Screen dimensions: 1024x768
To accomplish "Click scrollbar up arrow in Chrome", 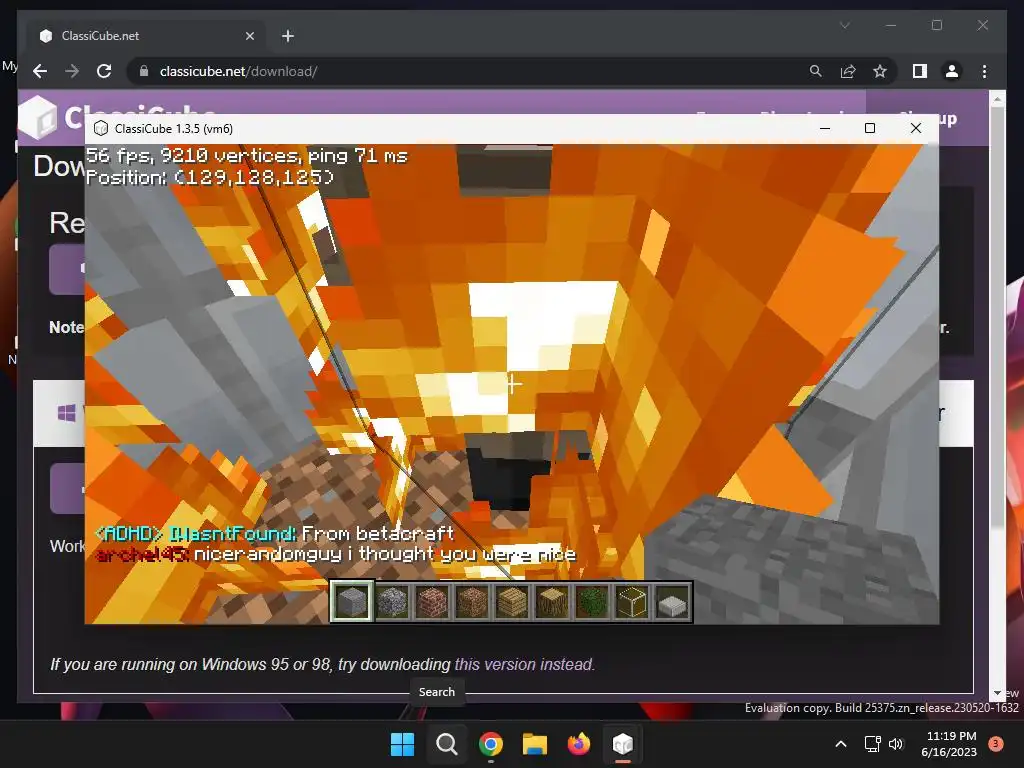I will [997, 99].
